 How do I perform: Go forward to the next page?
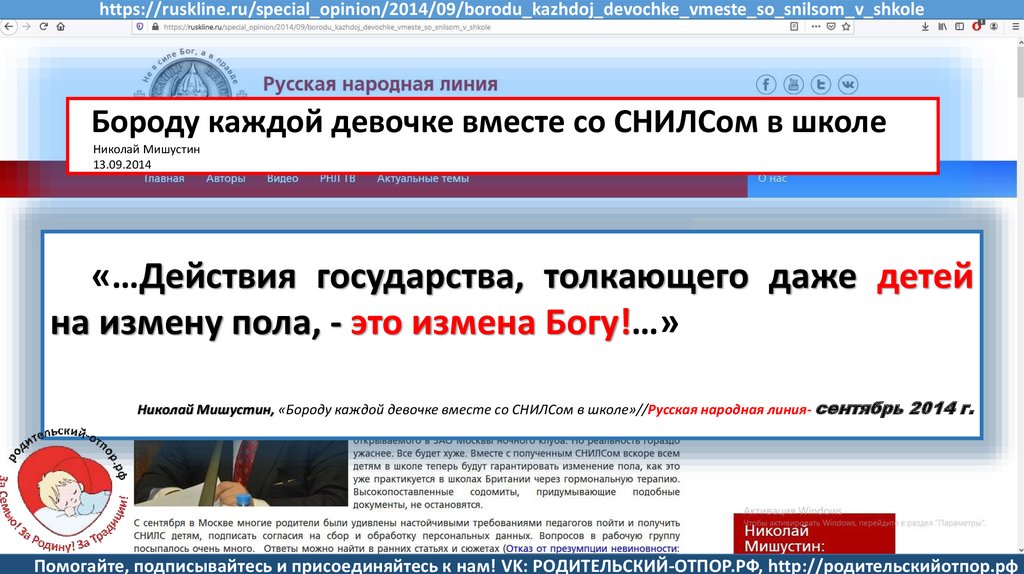[26, 27]
